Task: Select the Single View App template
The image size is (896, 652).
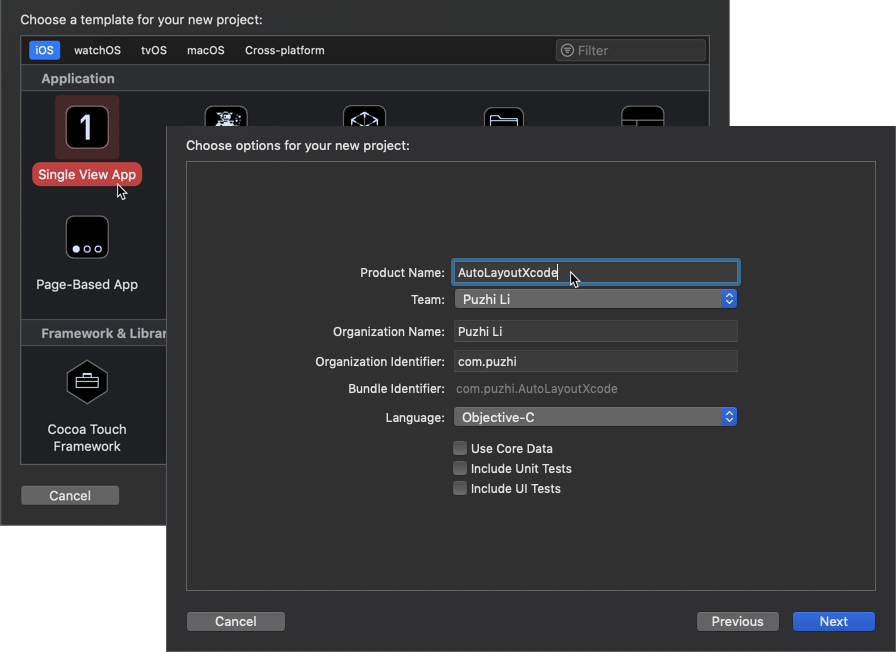Action: tap(87, 127)
